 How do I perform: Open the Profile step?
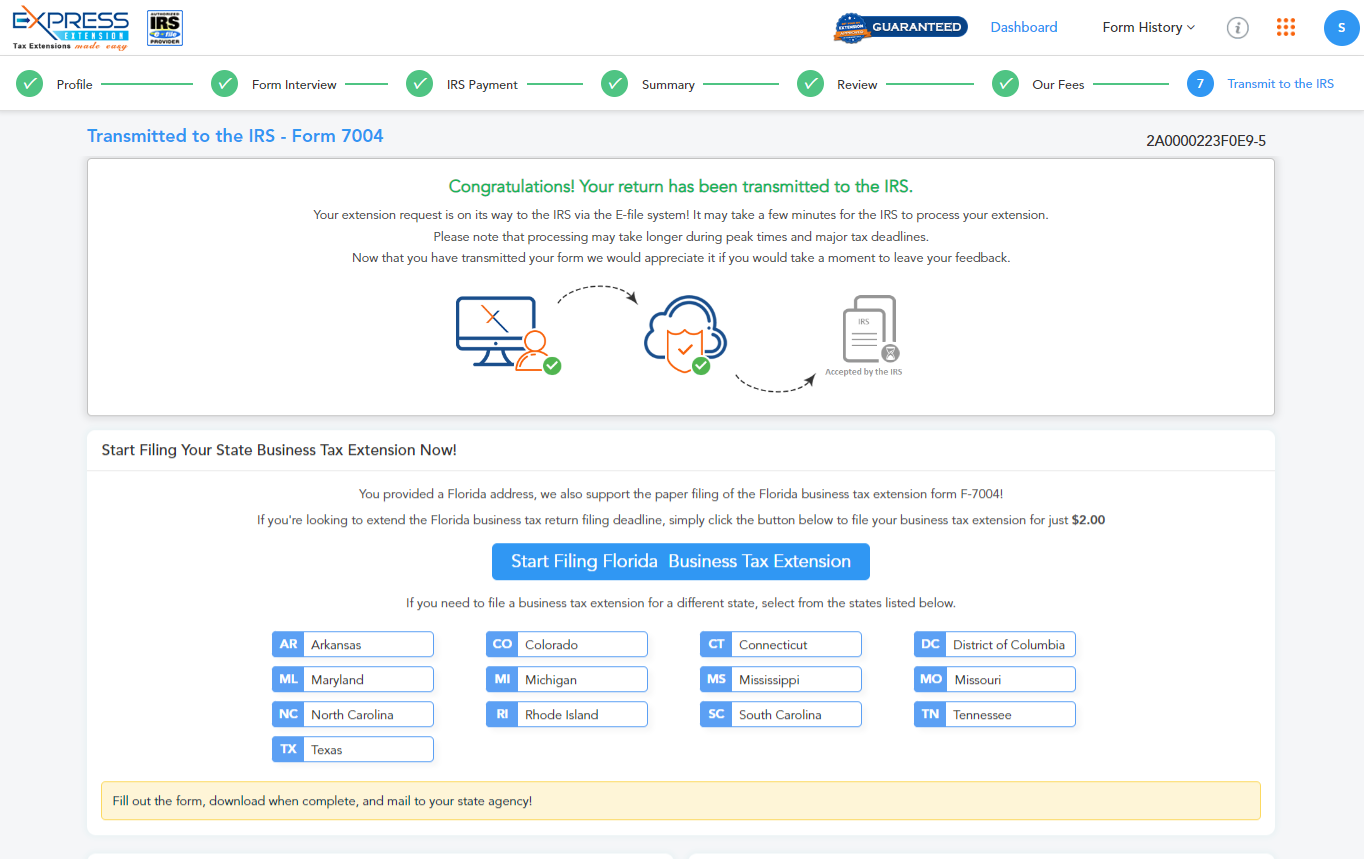click(x=75, y=85)
